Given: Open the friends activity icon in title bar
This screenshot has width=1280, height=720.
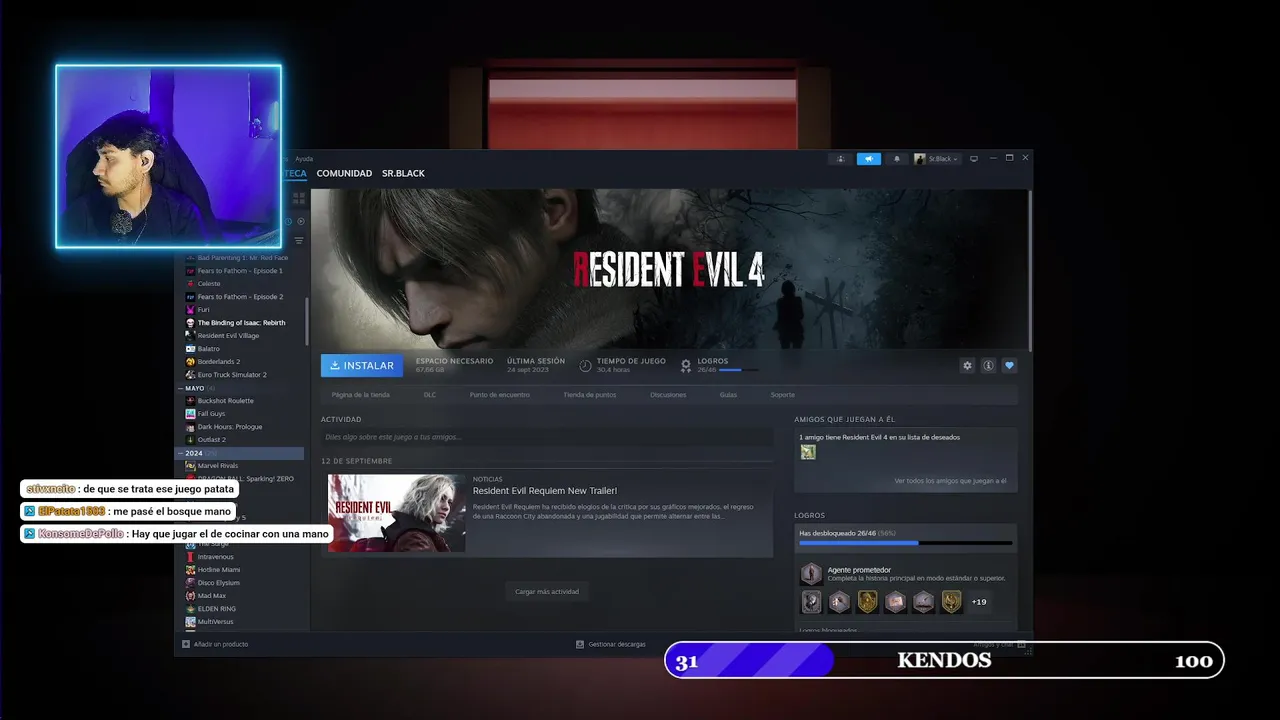Looking at the screenshot, I should point(841,159).
